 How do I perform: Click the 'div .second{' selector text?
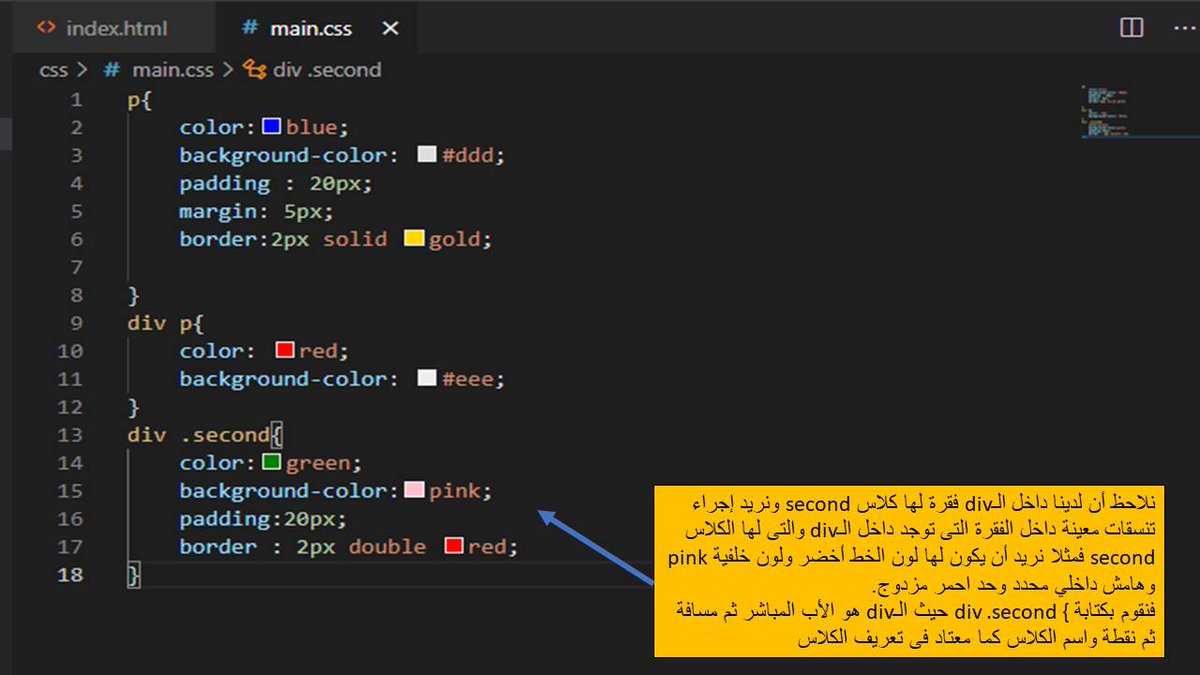click(206, 435)
